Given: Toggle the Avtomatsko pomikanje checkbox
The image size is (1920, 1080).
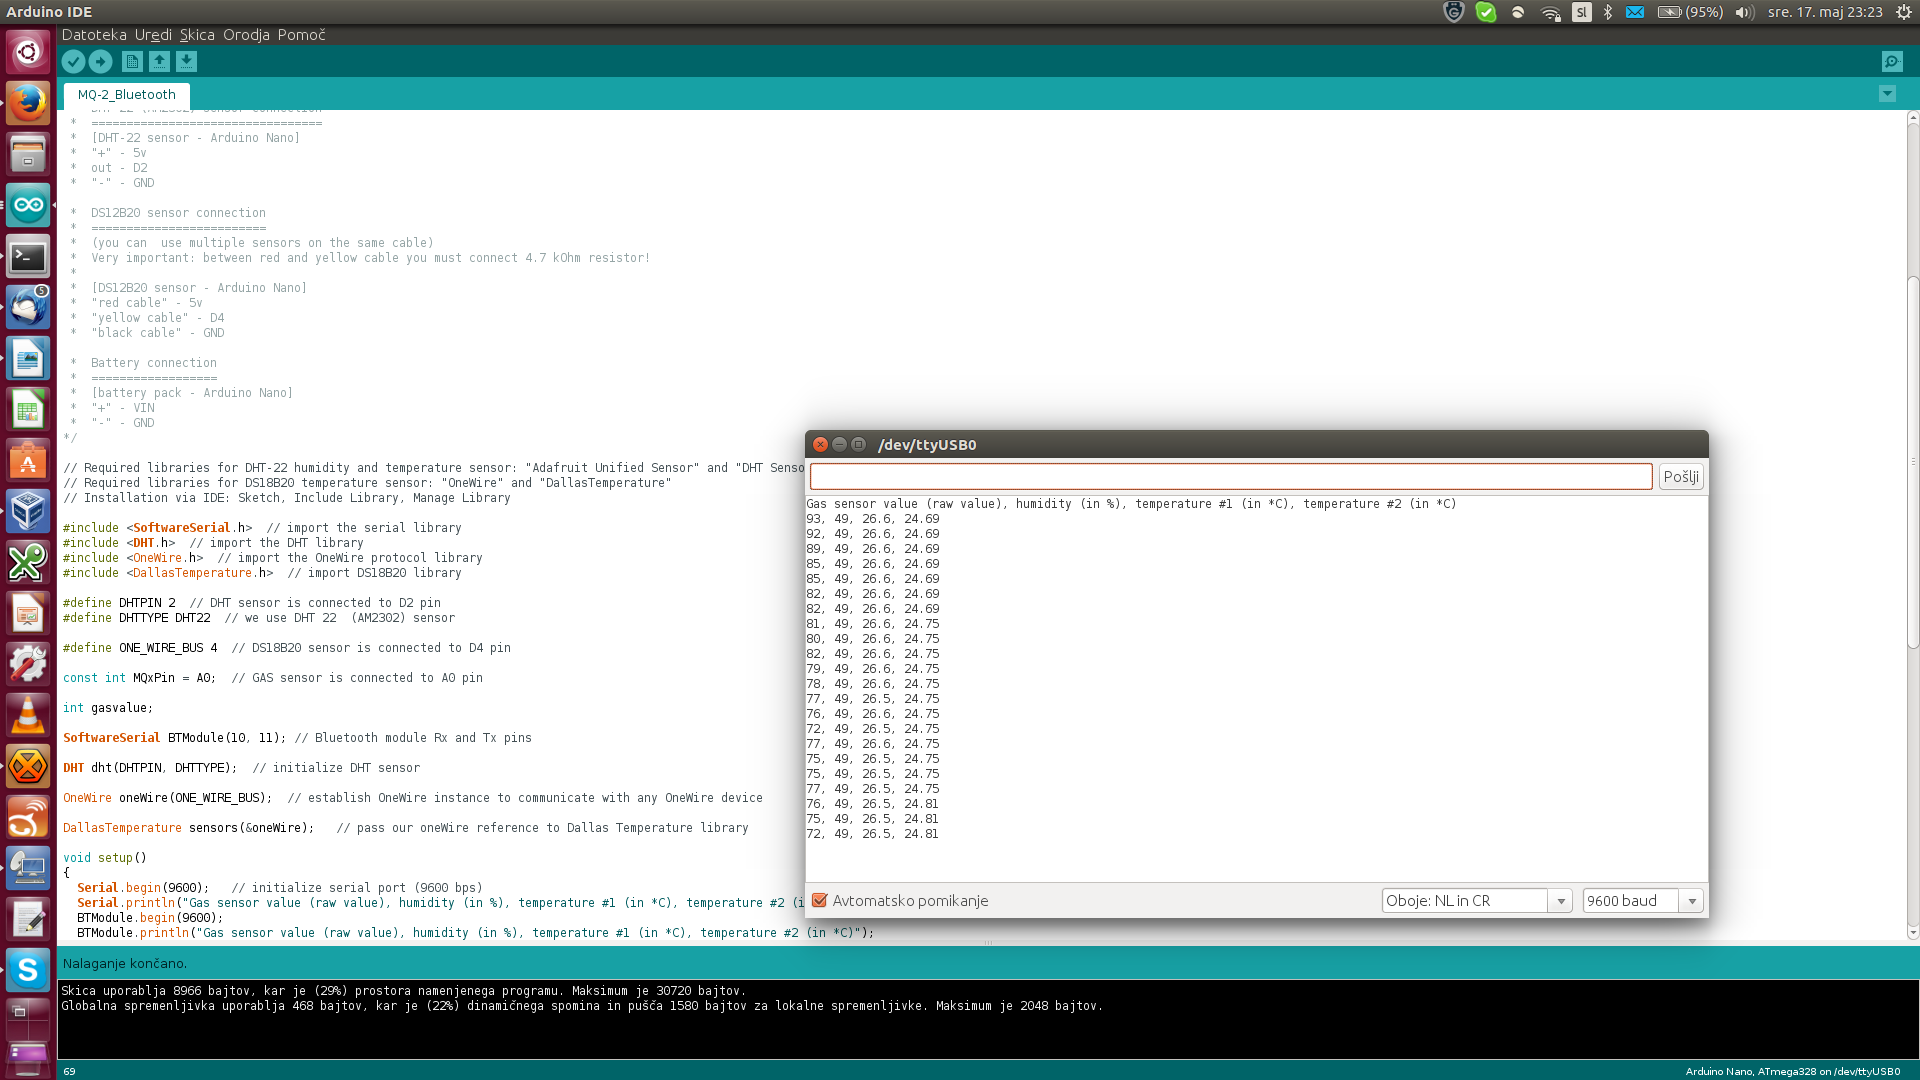Looking at the screenshot, I should [x=820, y=901].
